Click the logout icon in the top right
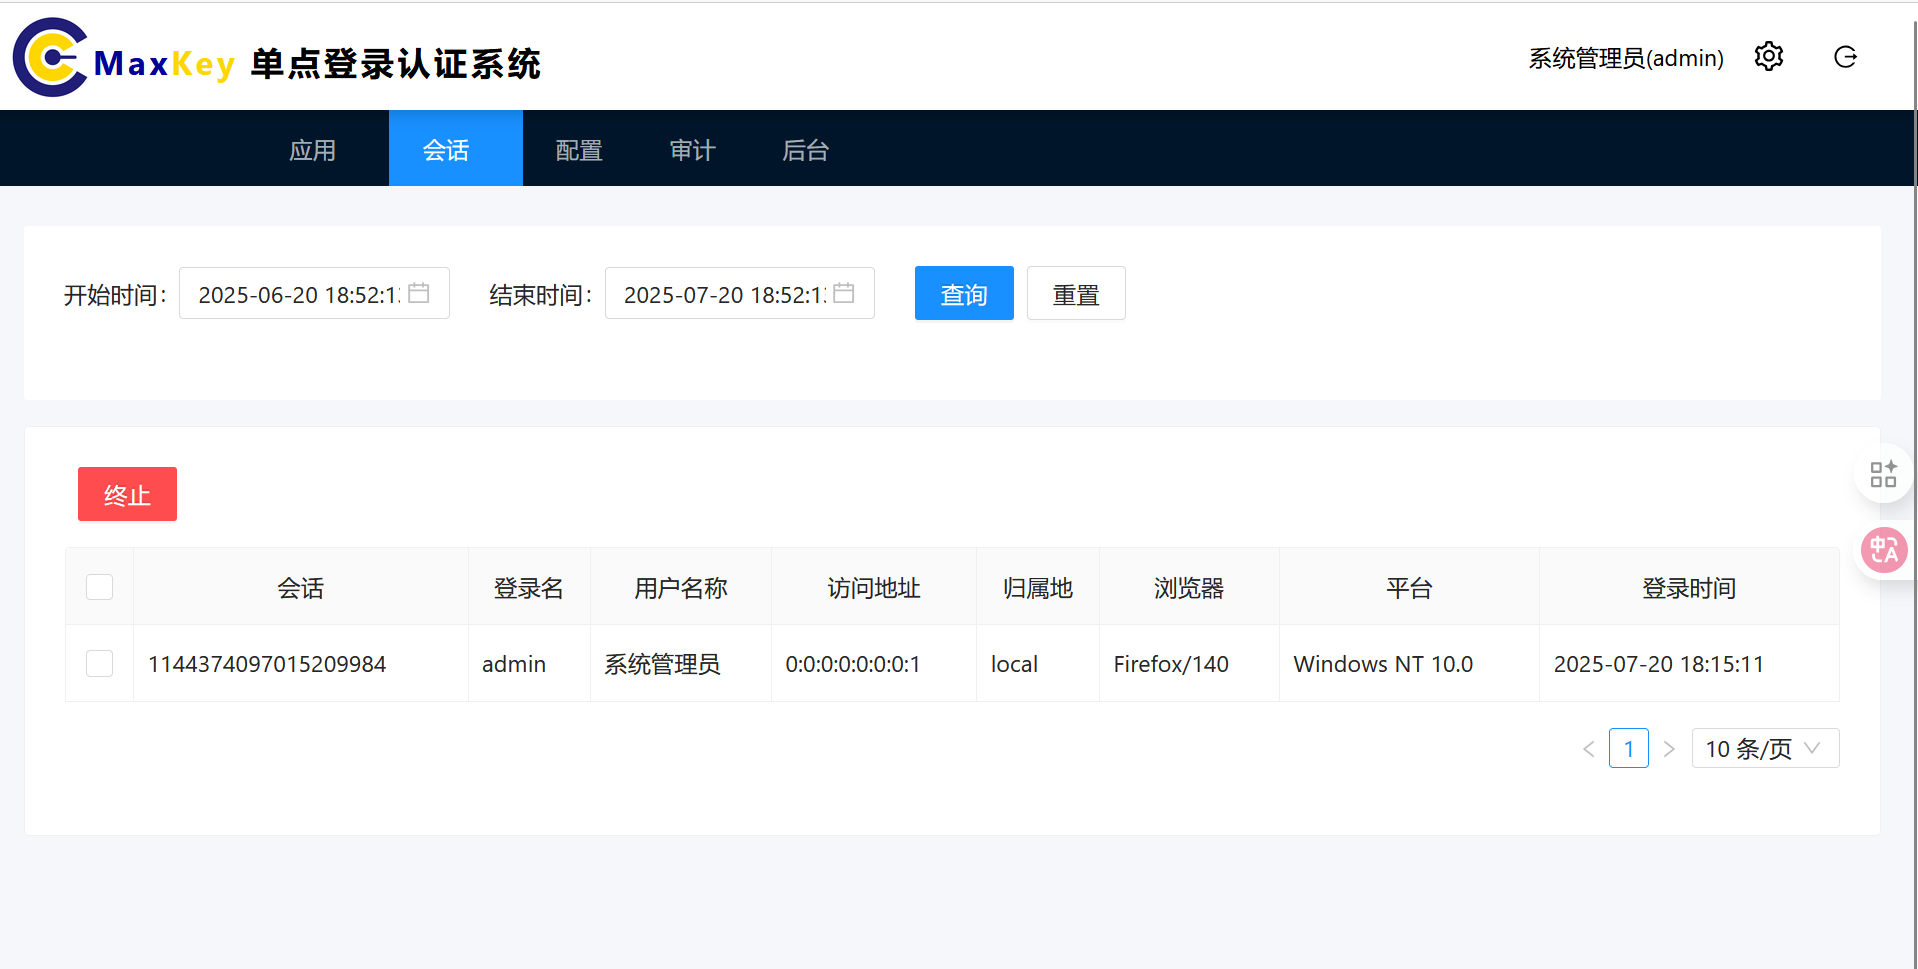The image size is (1918, 969). (1845, 57)
